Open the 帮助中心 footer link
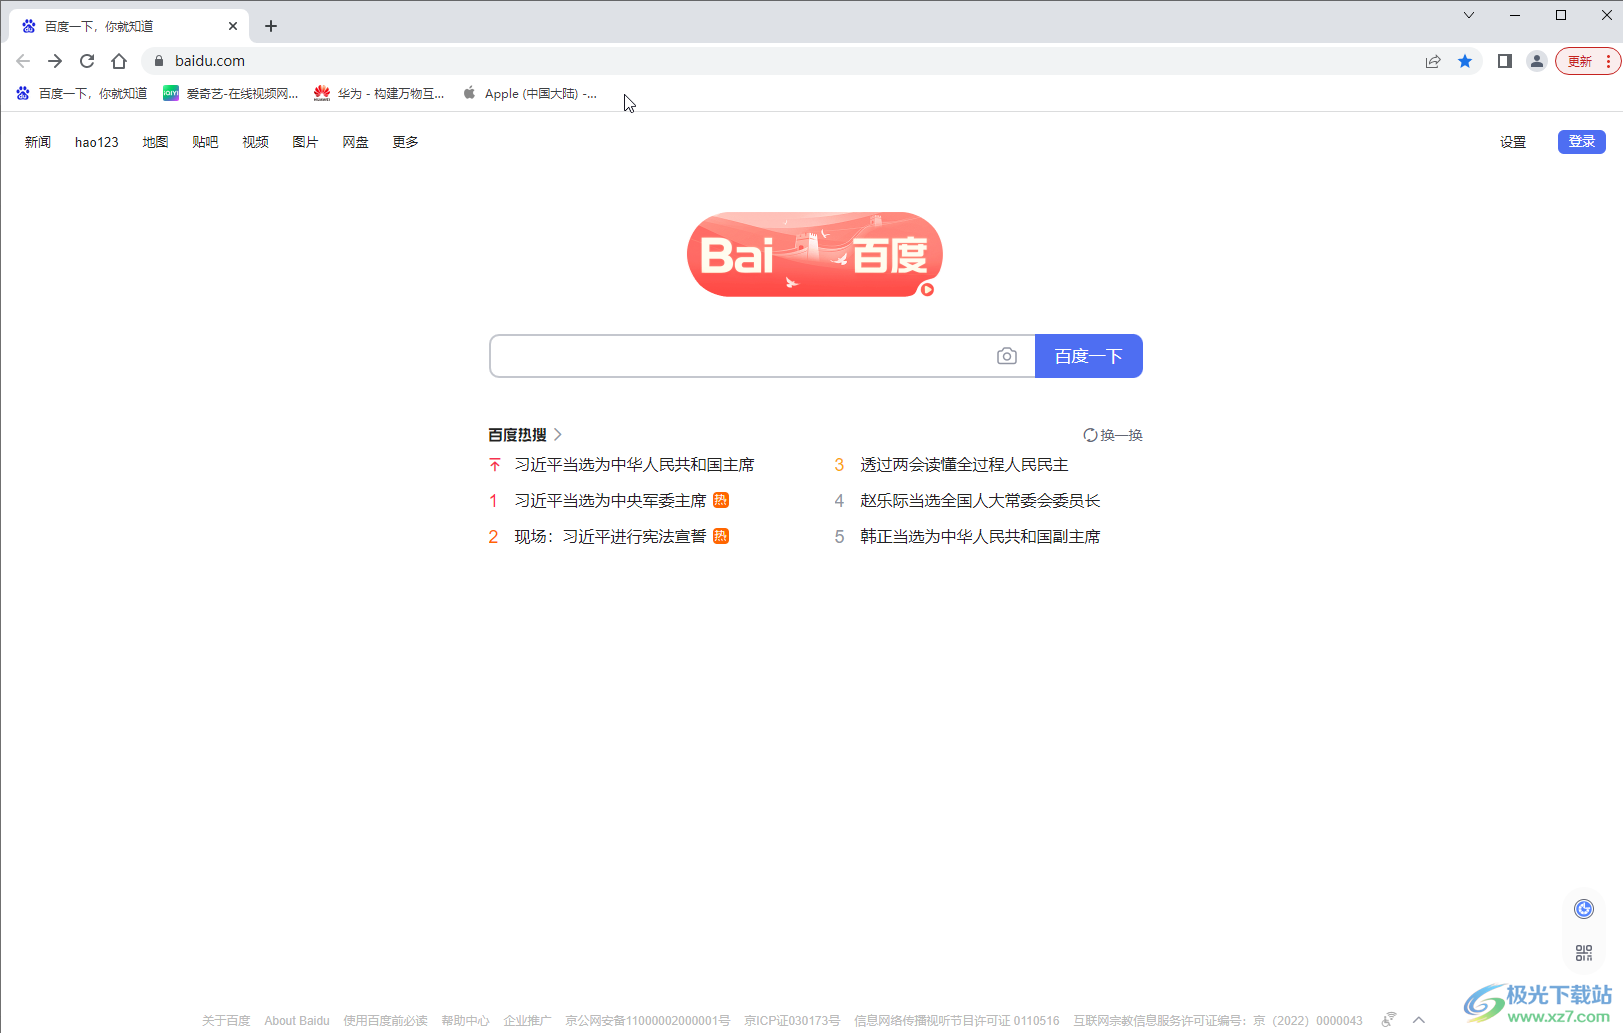1623x1033 pixels. coord(465,1021)
